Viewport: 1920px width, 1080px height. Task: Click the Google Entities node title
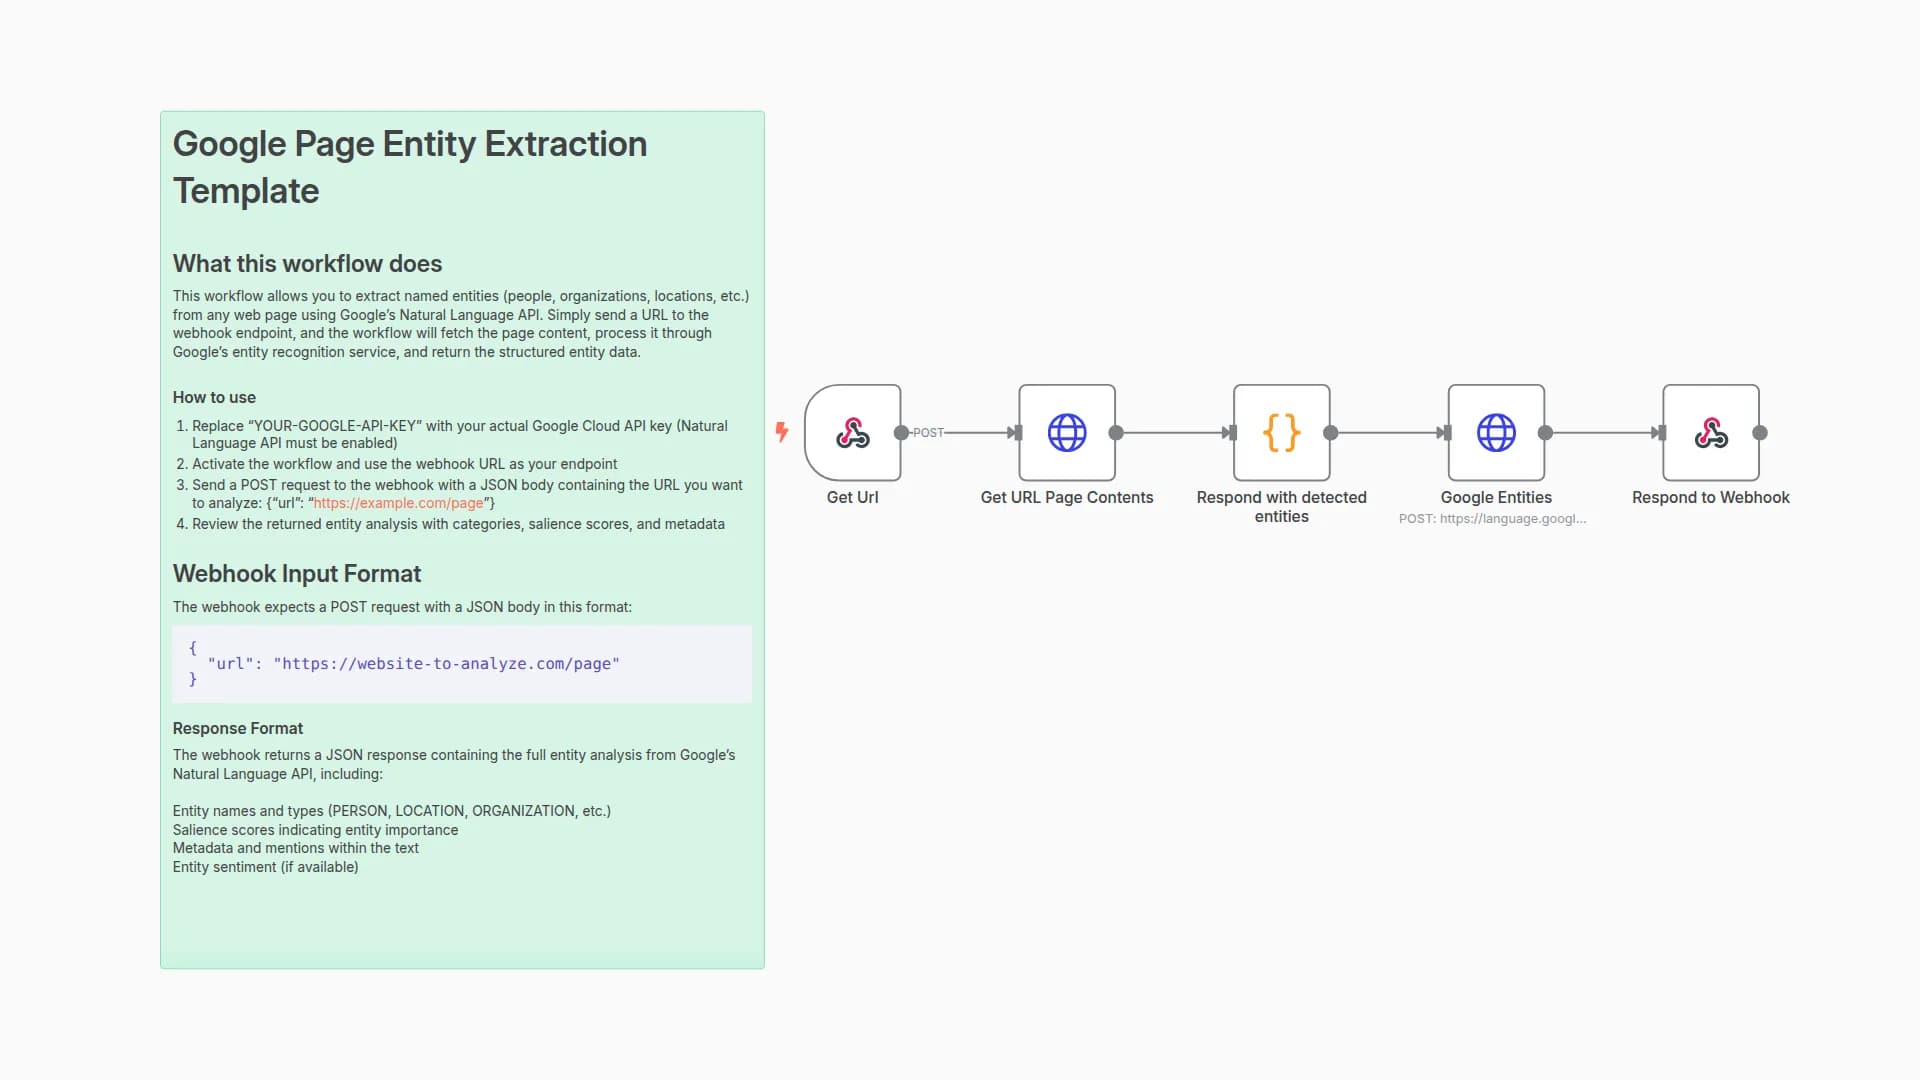[1495, 497]
